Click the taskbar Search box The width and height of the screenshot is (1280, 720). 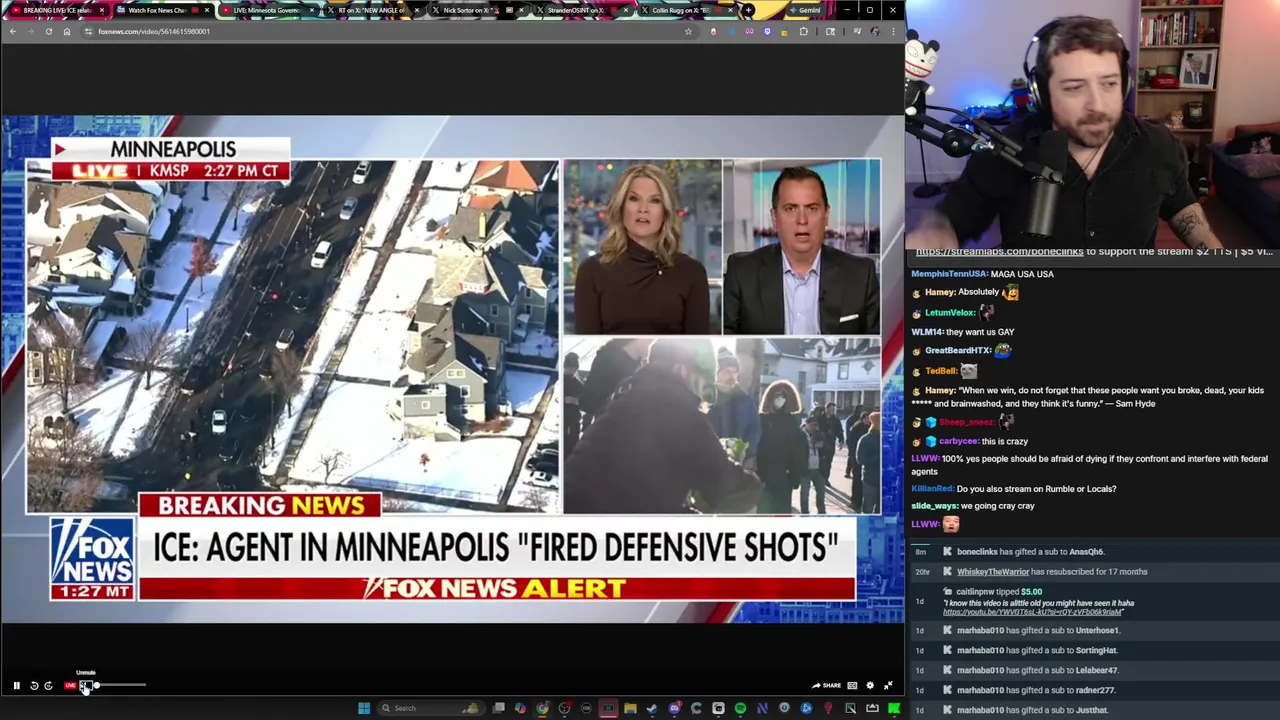point(430,708)
